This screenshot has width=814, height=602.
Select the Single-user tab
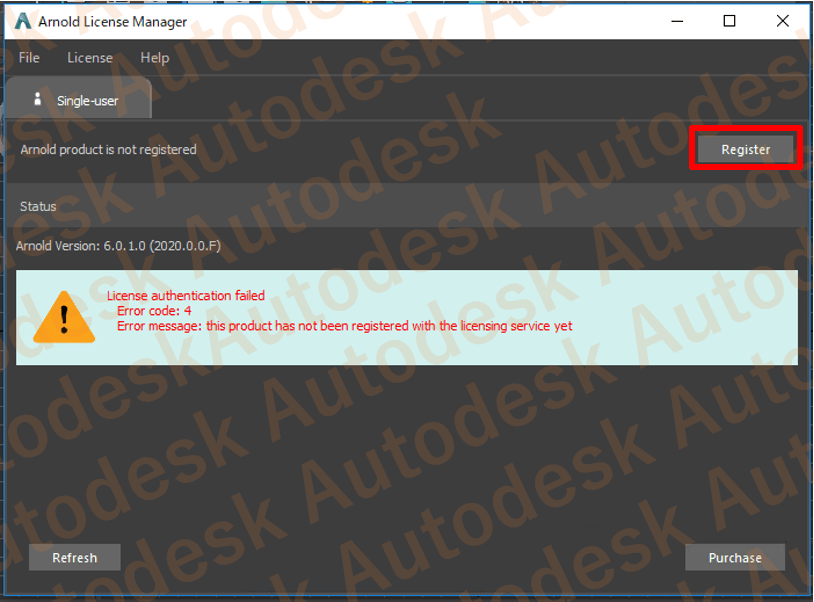[x=78, y=99]
